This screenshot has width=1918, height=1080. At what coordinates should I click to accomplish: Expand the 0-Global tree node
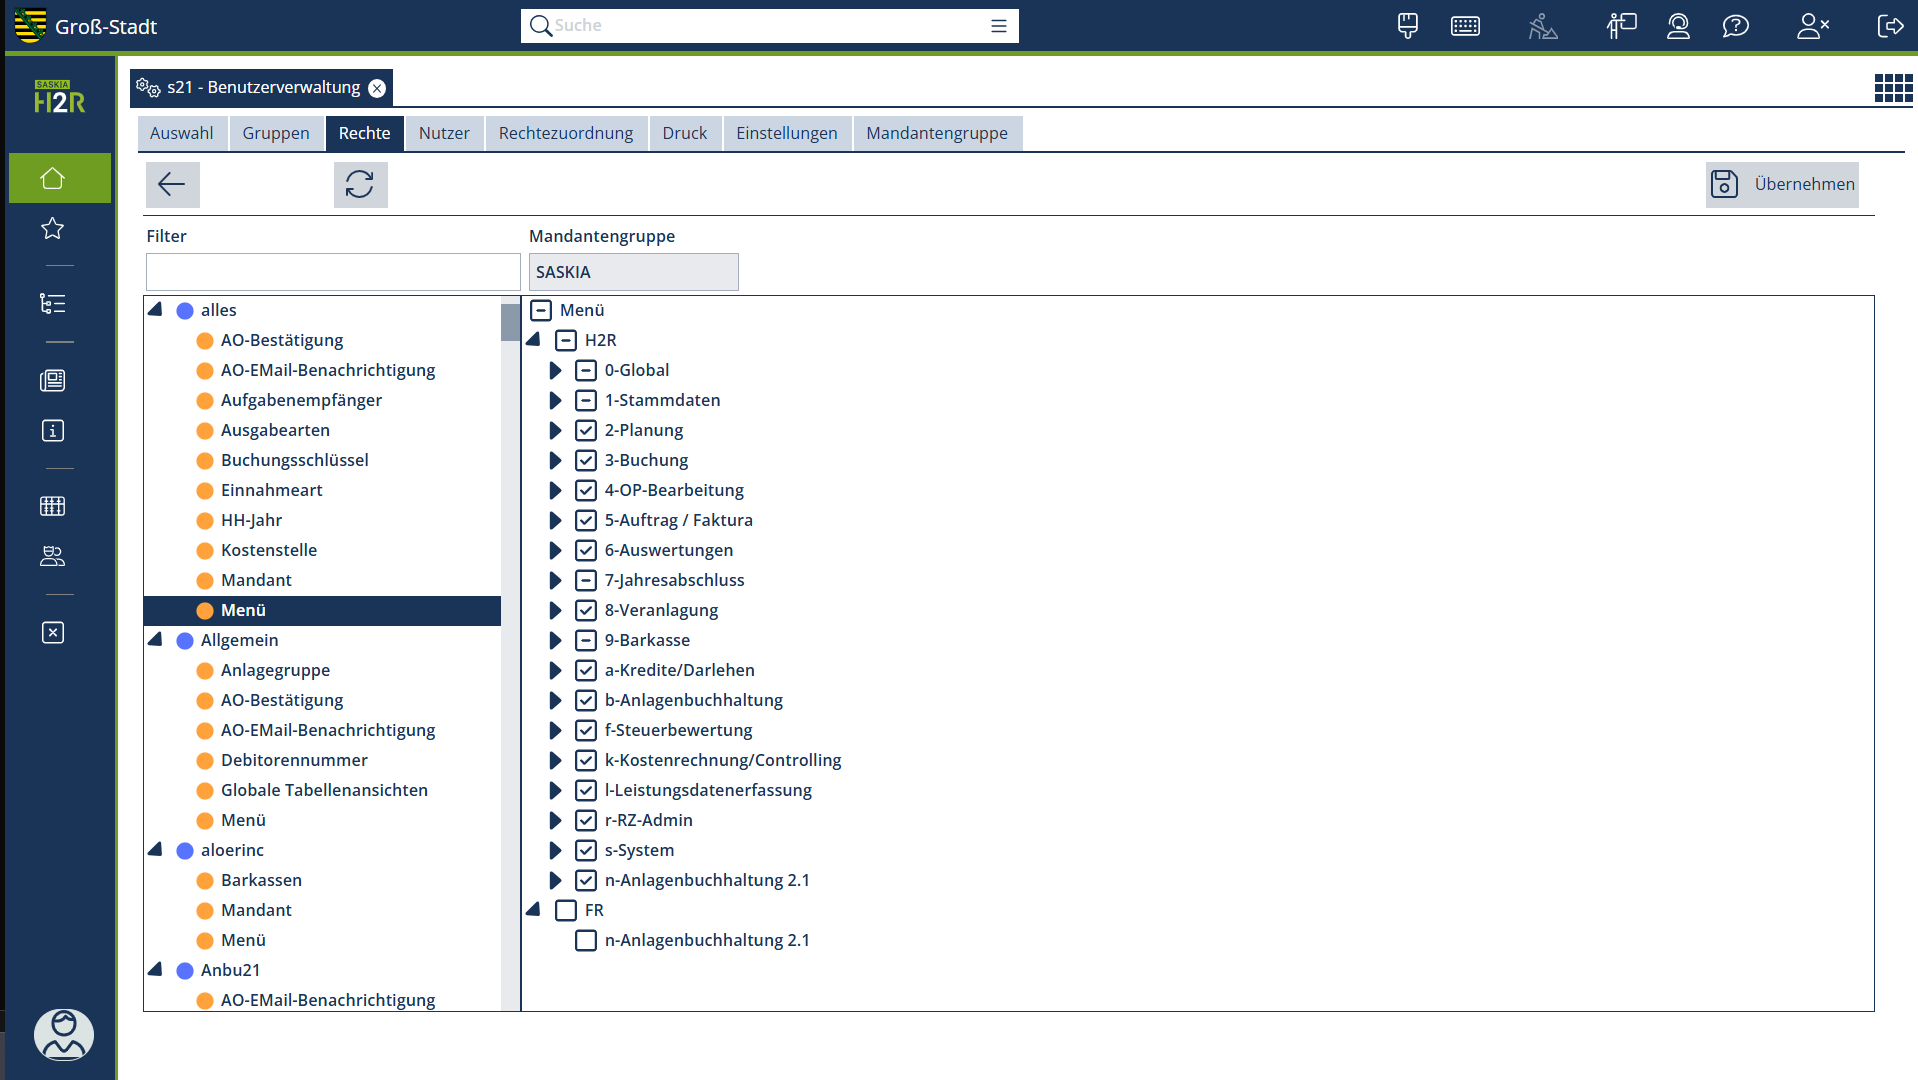click(556, 370)
